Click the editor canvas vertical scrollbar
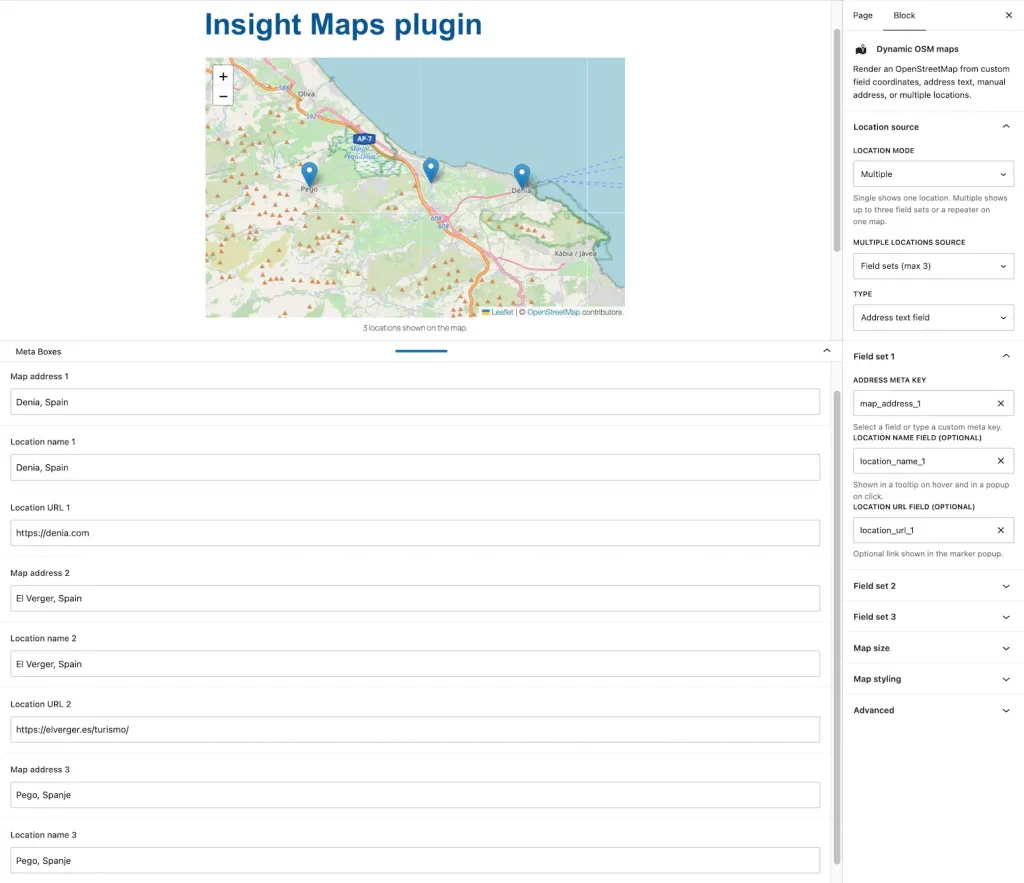This screenshot has height=883, width=1024. coord(837,140)
